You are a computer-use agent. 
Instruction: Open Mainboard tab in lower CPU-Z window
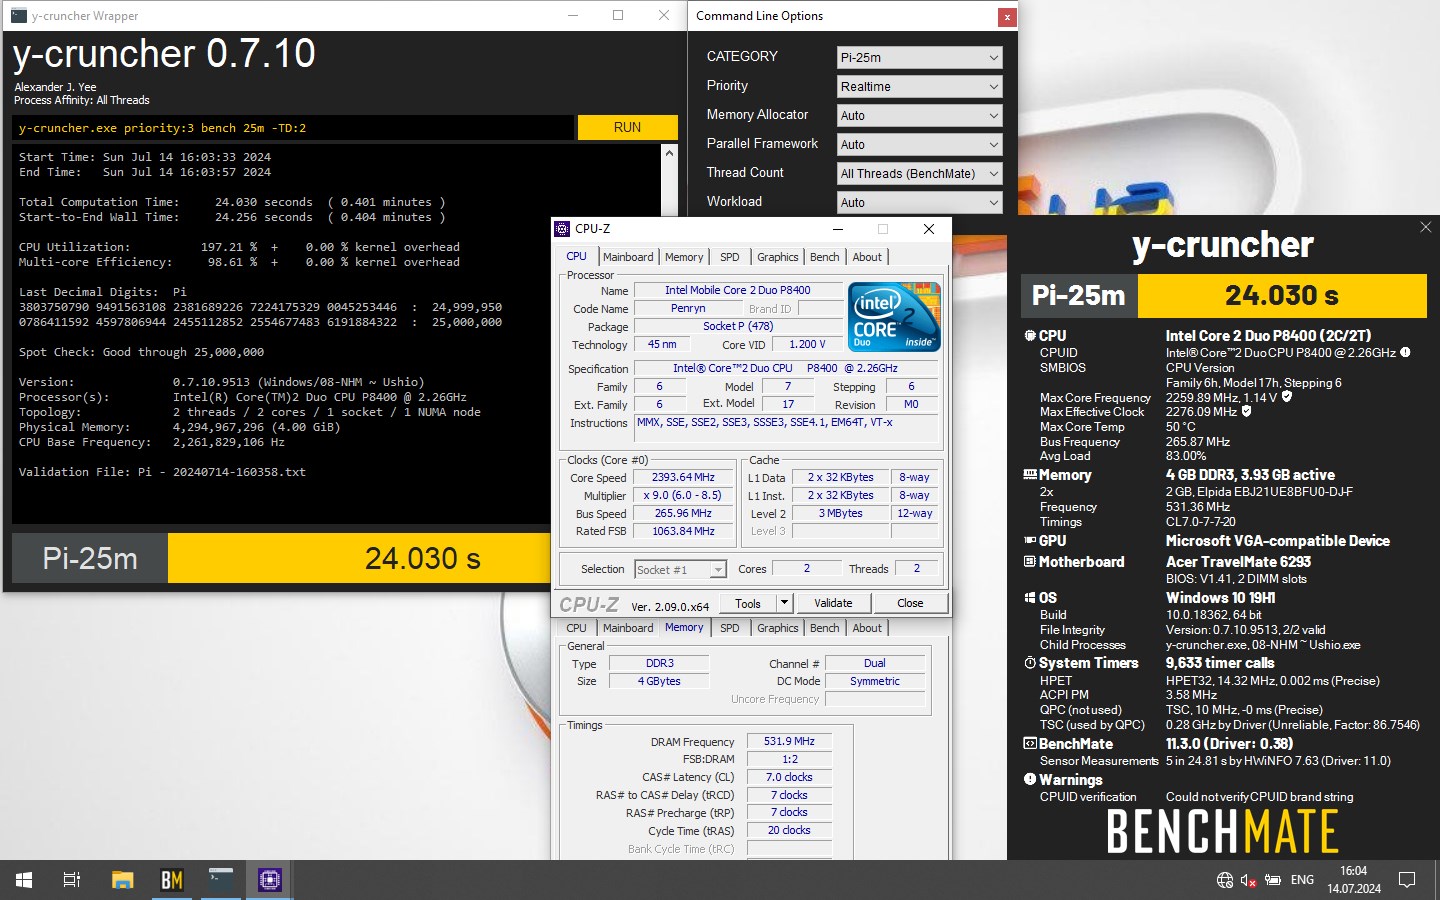pyautogui.click(x=628, y=628)
